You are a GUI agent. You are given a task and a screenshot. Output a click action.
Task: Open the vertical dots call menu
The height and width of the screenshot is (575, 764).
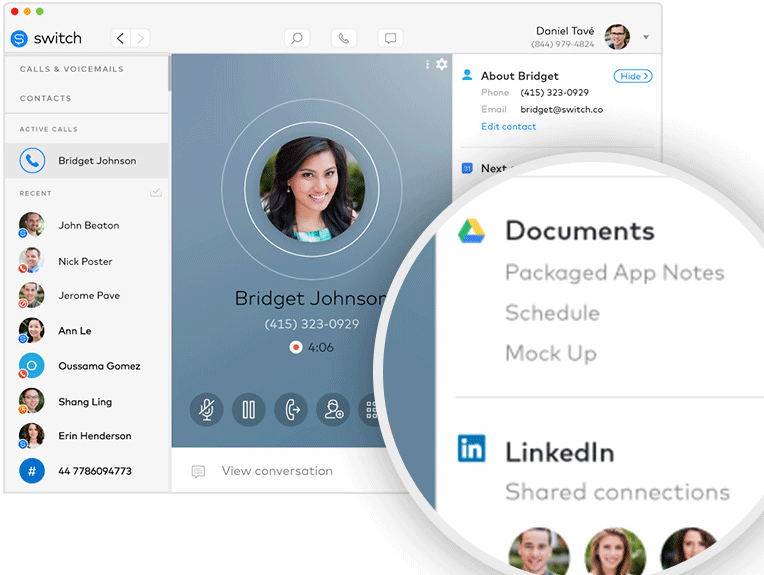pyautogui.click(x=427, y=64)
